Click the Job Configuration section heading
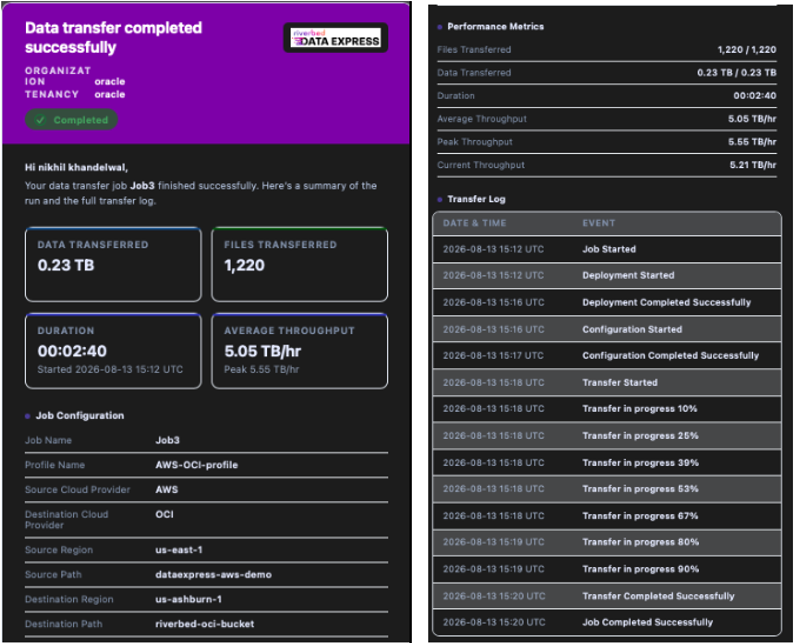The height and width of the screenshot is (643, 794). point(80,416)
